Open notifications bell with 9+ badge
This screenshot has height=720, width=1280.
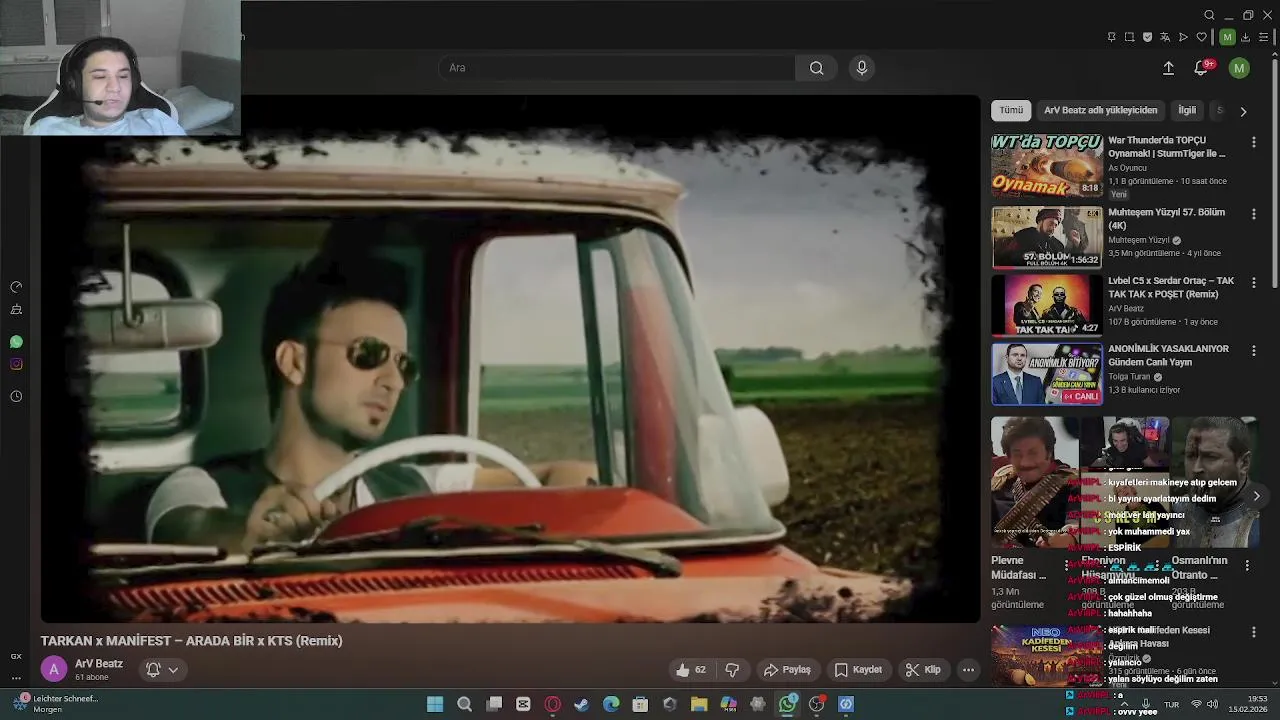coord(1202,68)
